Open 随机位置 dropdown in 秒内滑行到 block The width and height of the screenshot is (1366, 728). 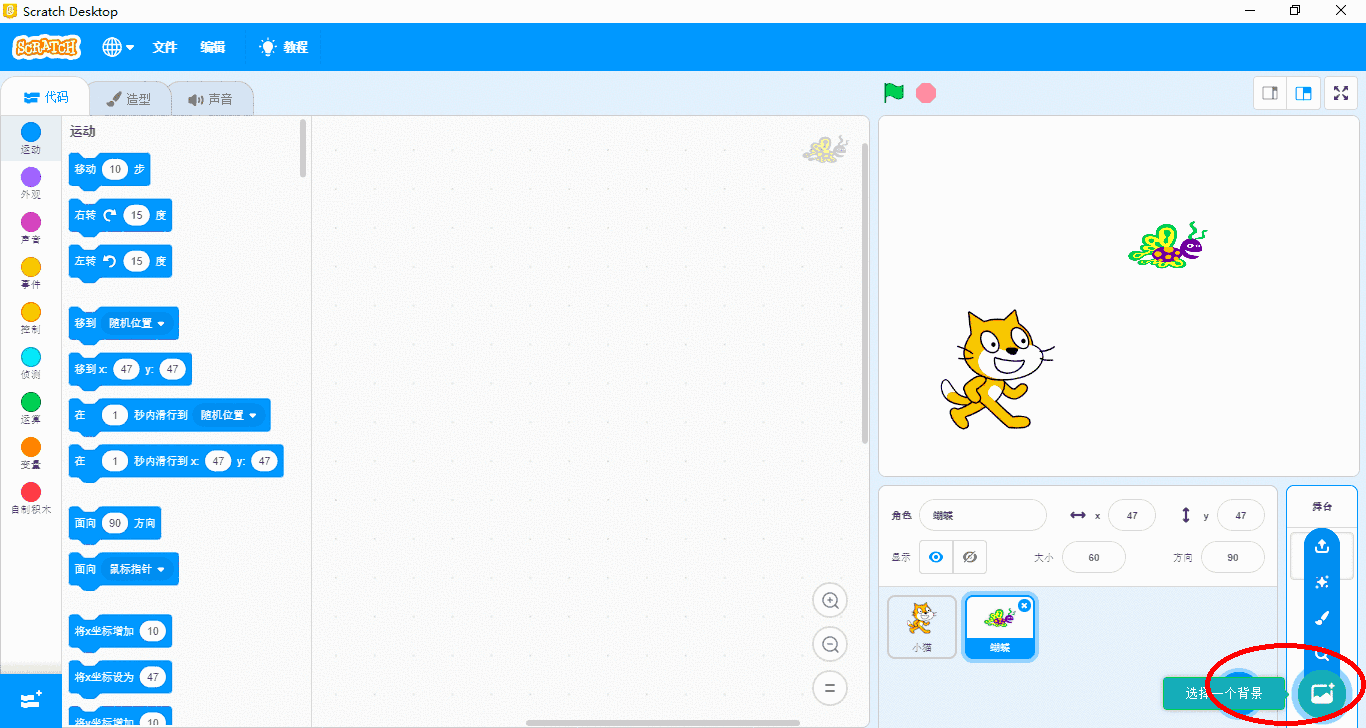pyautogui.click(x=229, y=415)
